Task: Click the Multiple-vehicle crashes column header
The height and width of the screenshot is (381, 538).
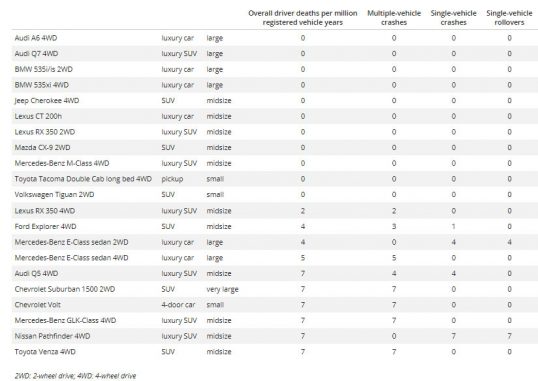Action: click(x=394, y=18)
